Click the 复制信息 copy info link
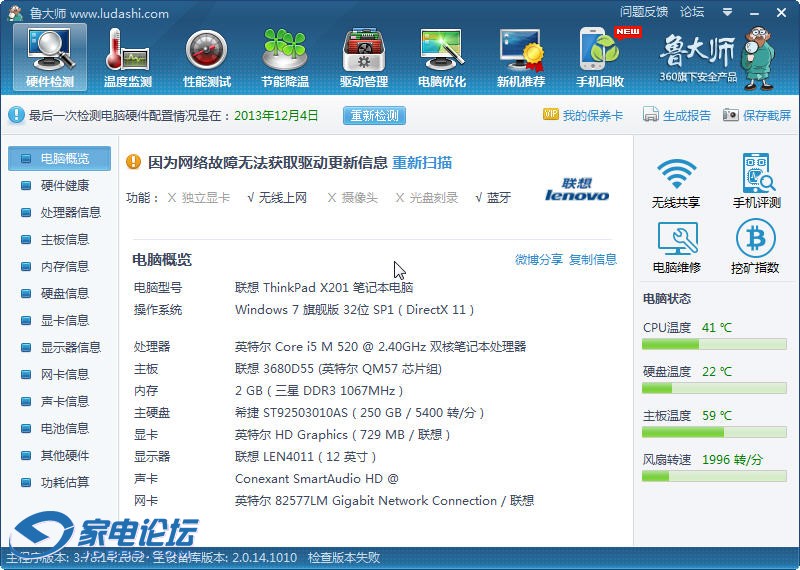Image resolution: width=800 pixels, height=570 pixels. 593,260
